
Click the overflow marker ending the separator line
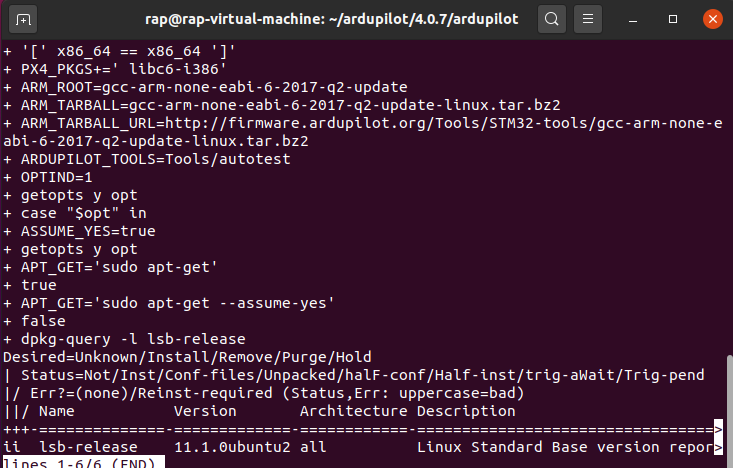[x=719, y=429]
